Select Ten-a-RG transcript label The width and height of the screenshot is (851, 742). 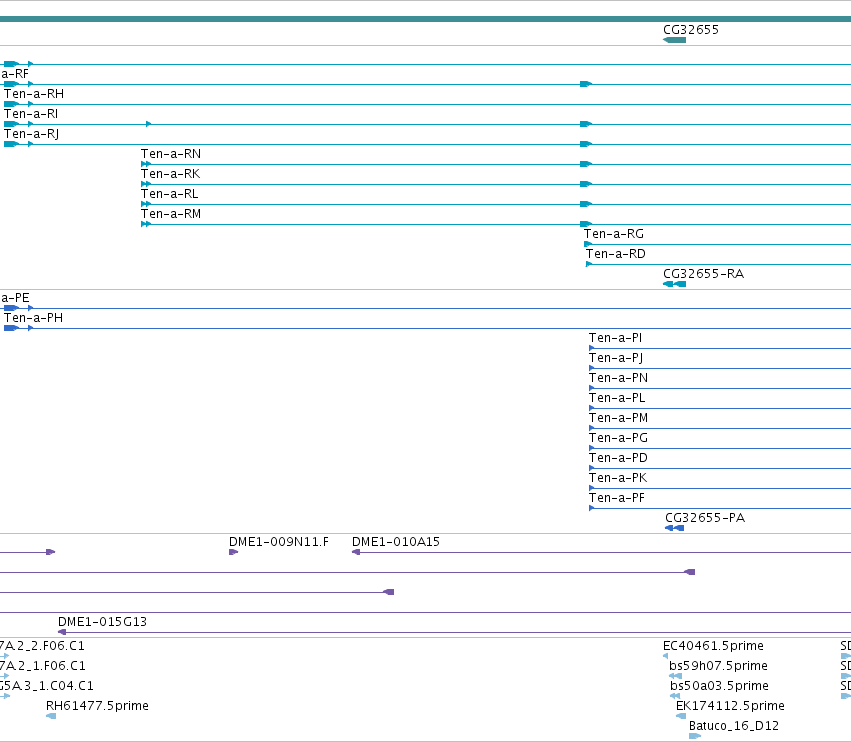pos(614,234)
